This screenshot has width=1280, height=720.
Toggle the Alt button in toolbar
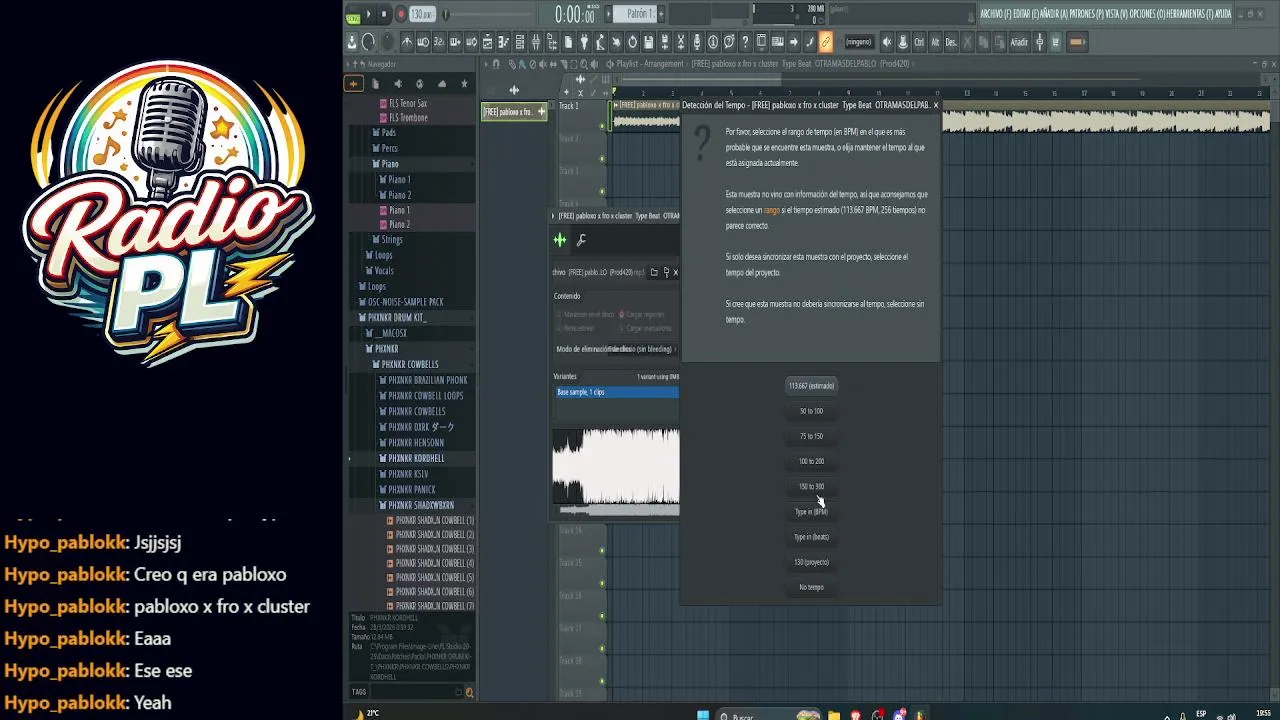coord(935,42)
